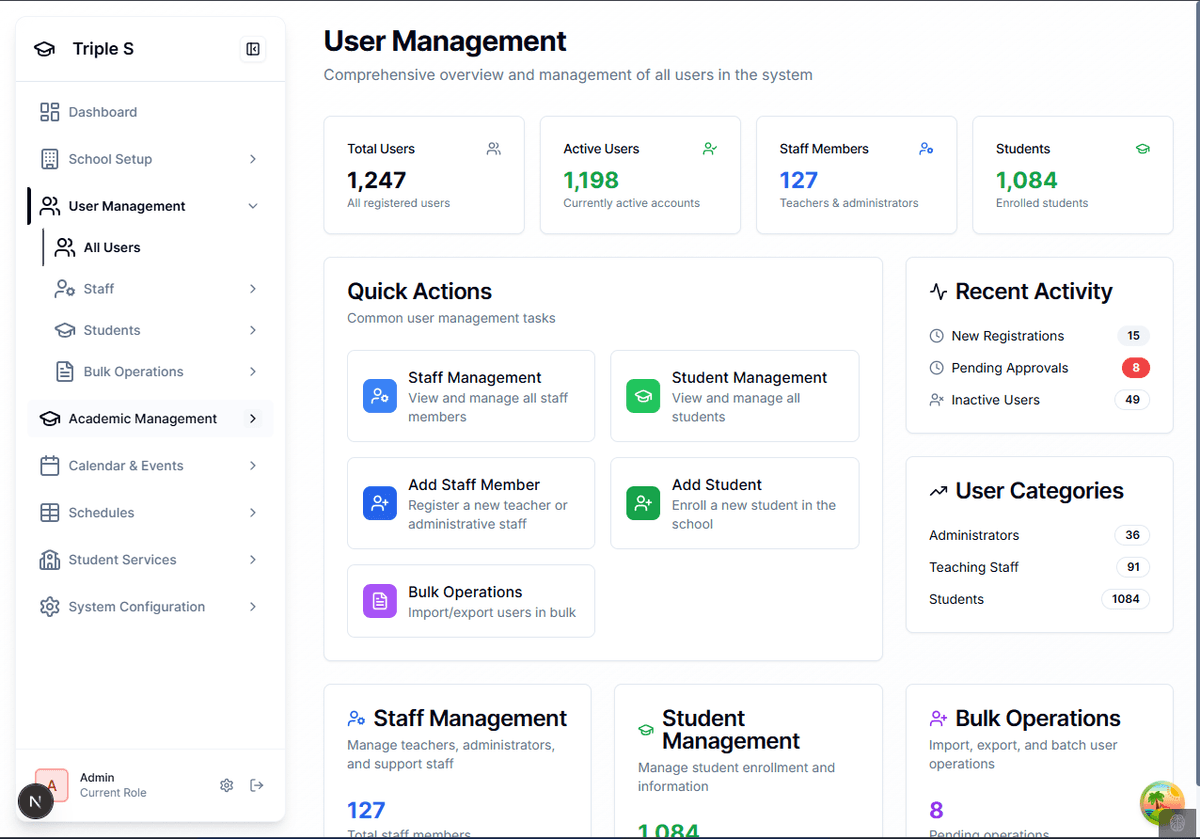This screenshot has width=1200, height=839.
Task: Select the Dashboard icon in the sidebar
Action: [48, 112]
